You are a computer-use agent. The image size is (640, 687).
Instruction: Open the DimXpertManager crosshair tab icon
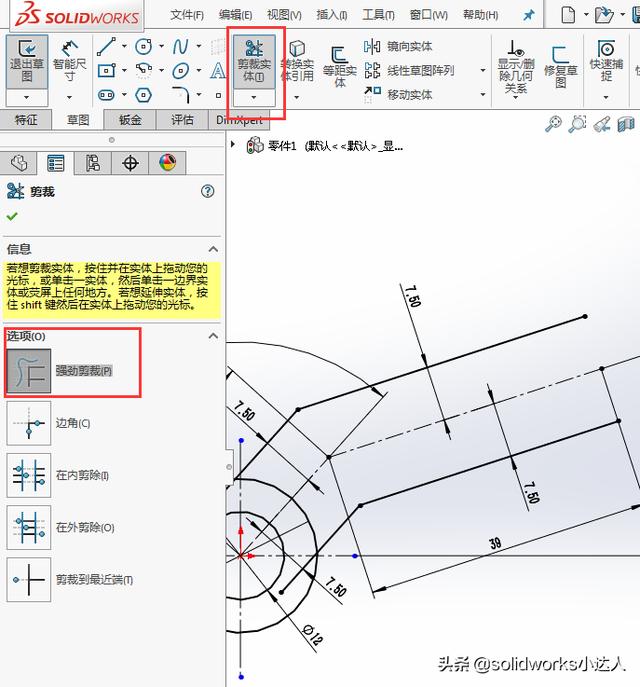[x=130, y=163]
